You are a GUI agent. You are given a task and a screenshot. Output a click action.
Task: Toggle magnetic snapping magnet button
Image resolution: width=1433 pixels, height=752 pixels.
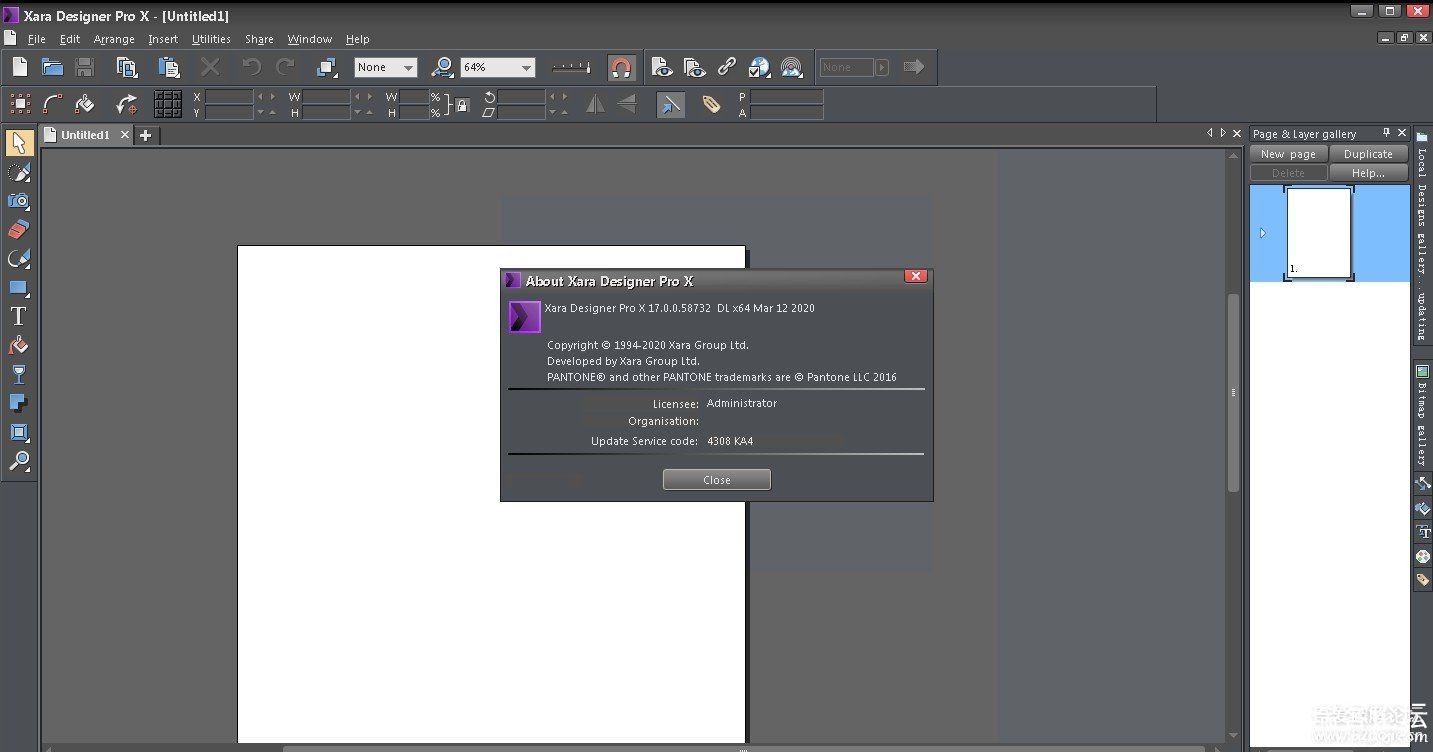621,67
